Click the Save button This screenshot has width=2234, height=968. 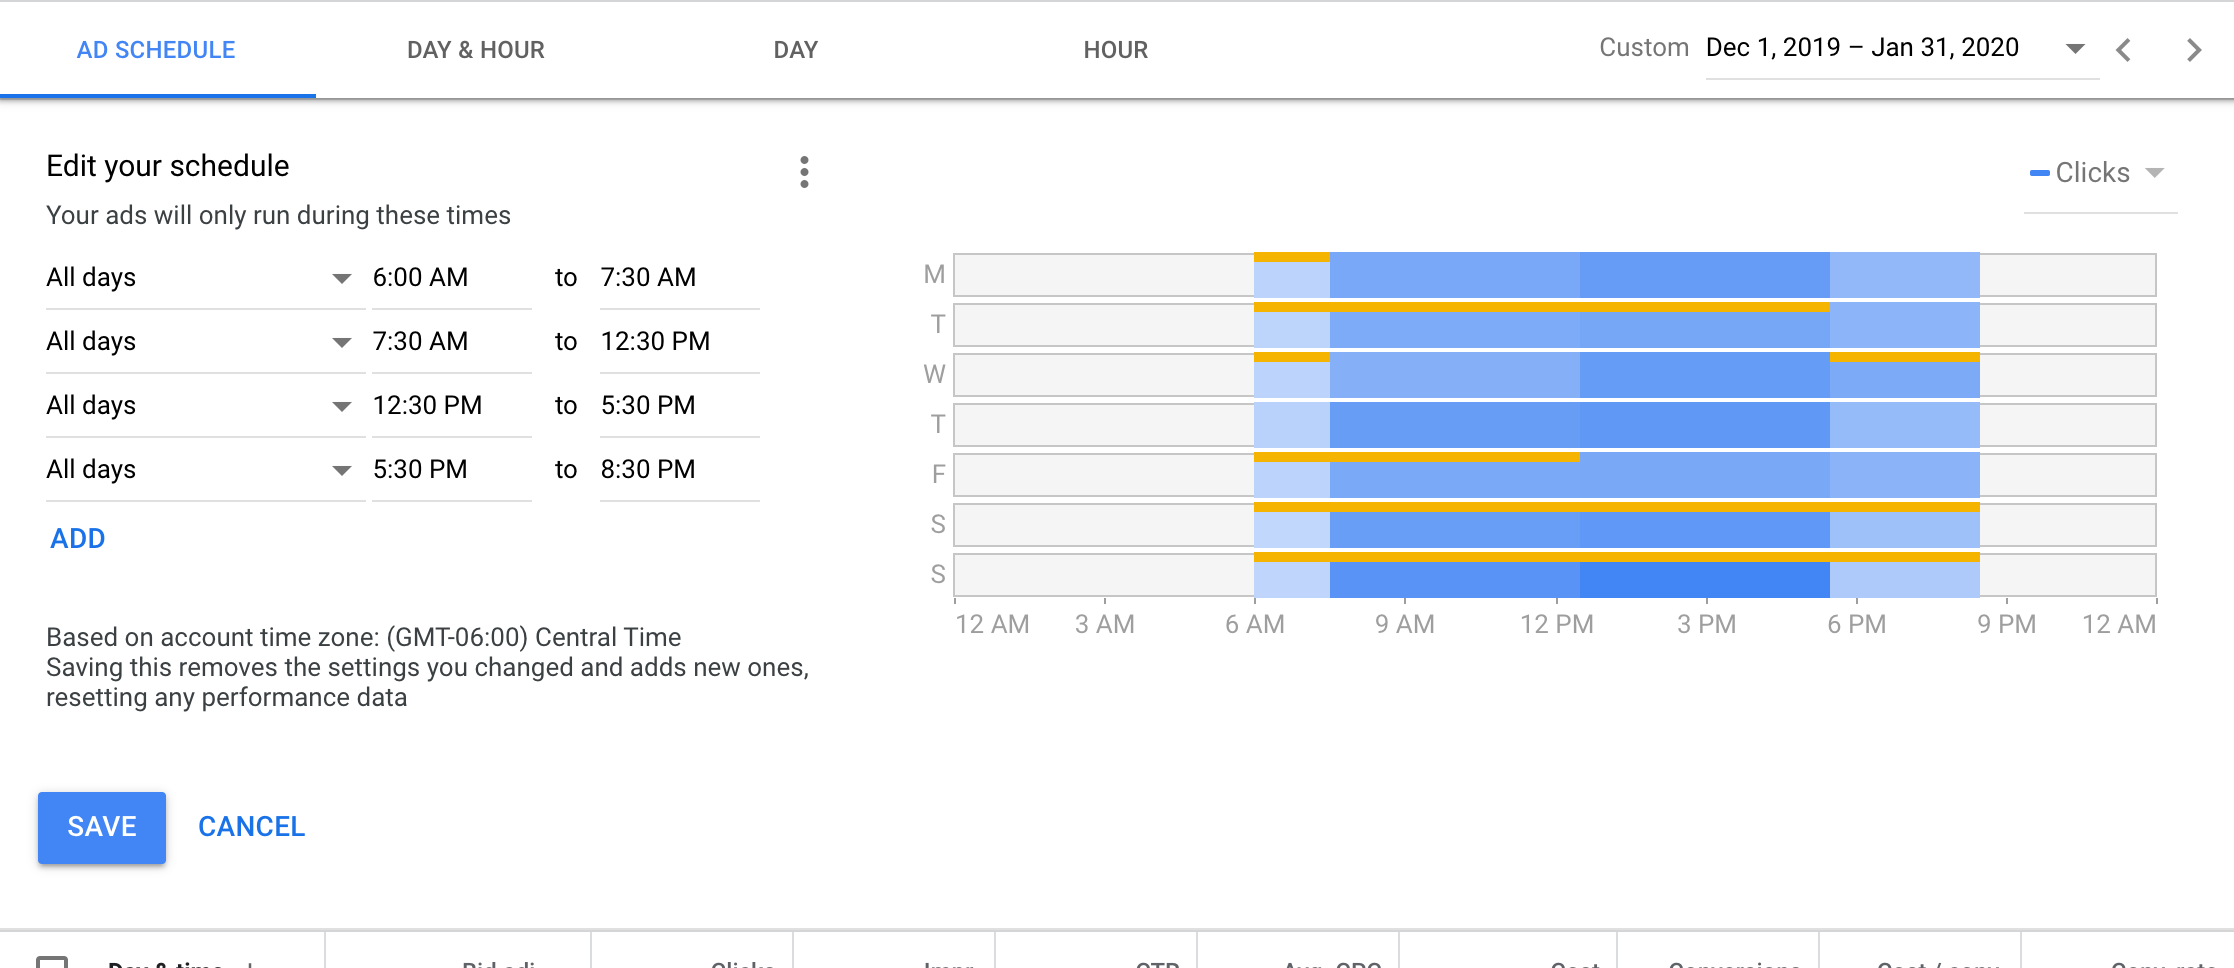coord(102,827)
